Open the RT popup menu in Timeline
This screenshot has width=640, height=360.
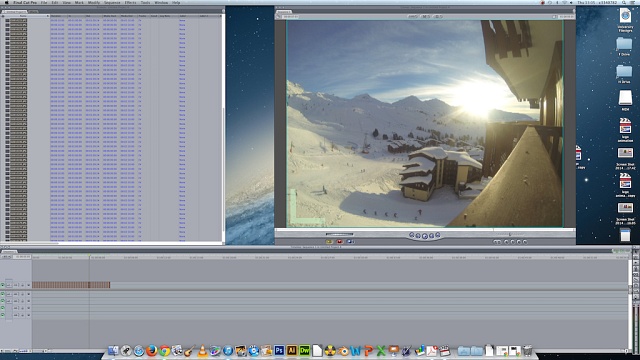(6, 257)
